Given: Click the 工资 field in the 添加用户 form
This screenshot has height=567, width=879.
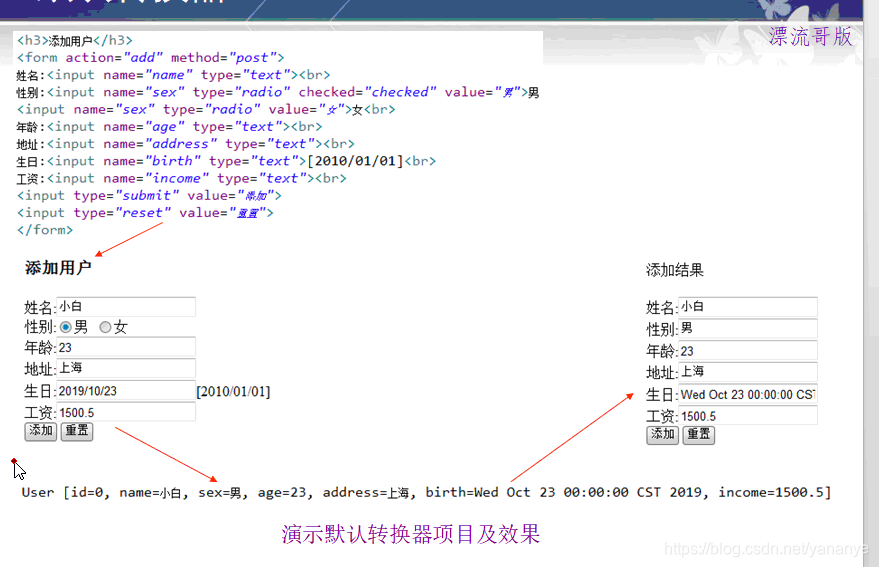Looking at the screenshot, I should 126,412.
